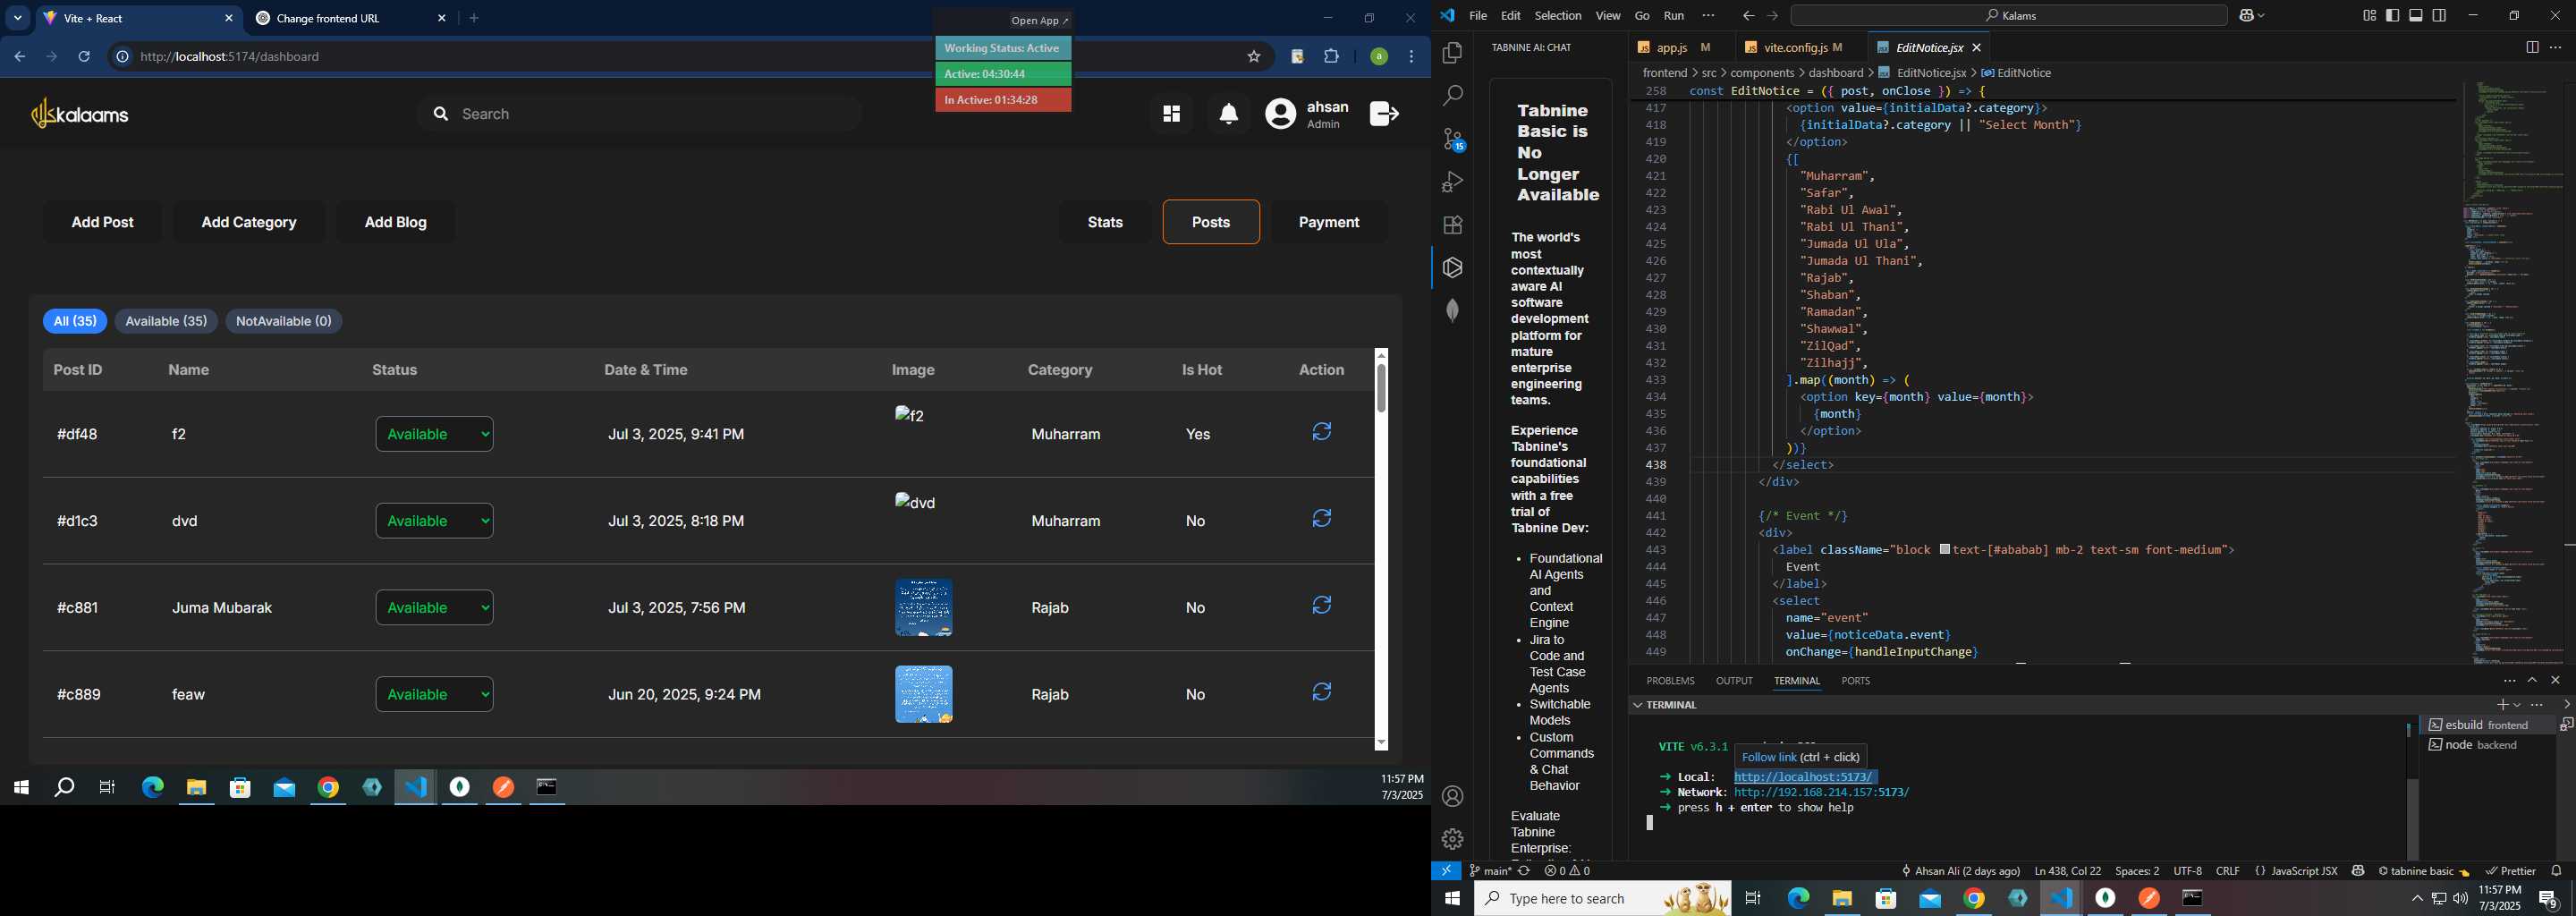This screenshot has height=916, width=2576.
Task: Bookmark page with star icon in browser
Action: coord(1253,57)
